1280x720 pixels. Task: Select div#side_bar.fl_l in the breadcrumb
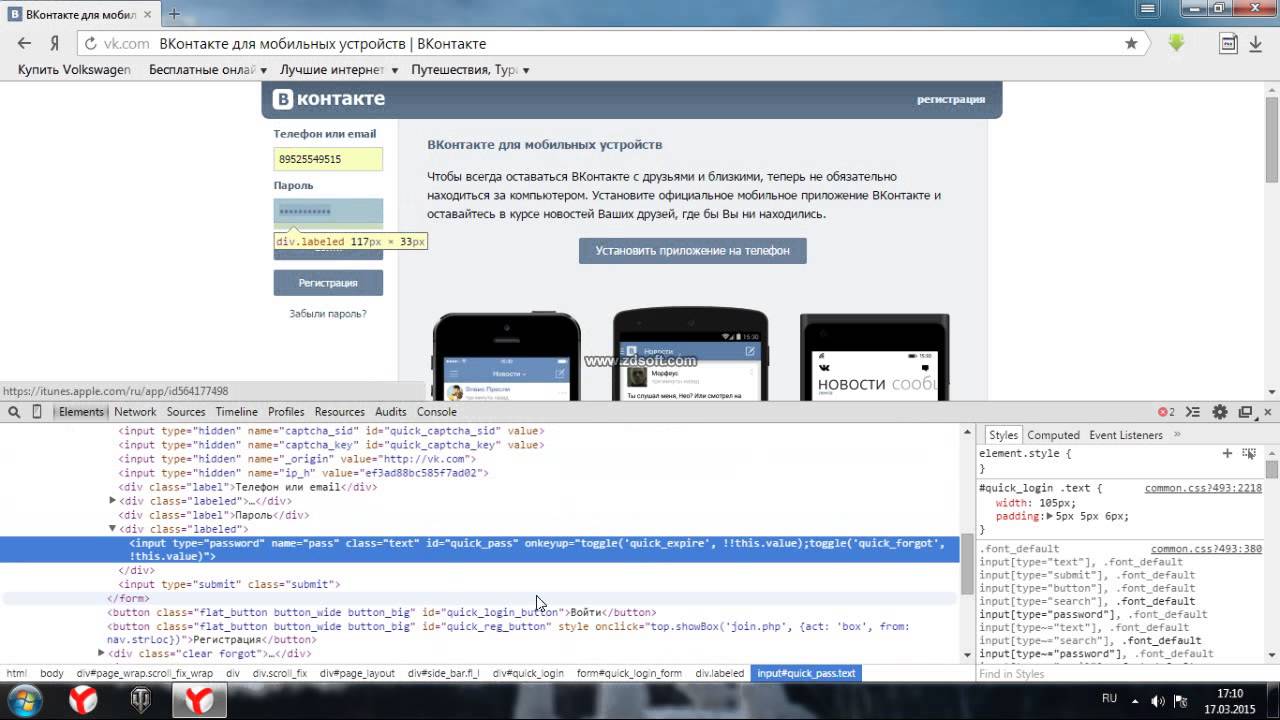point(444,674)
